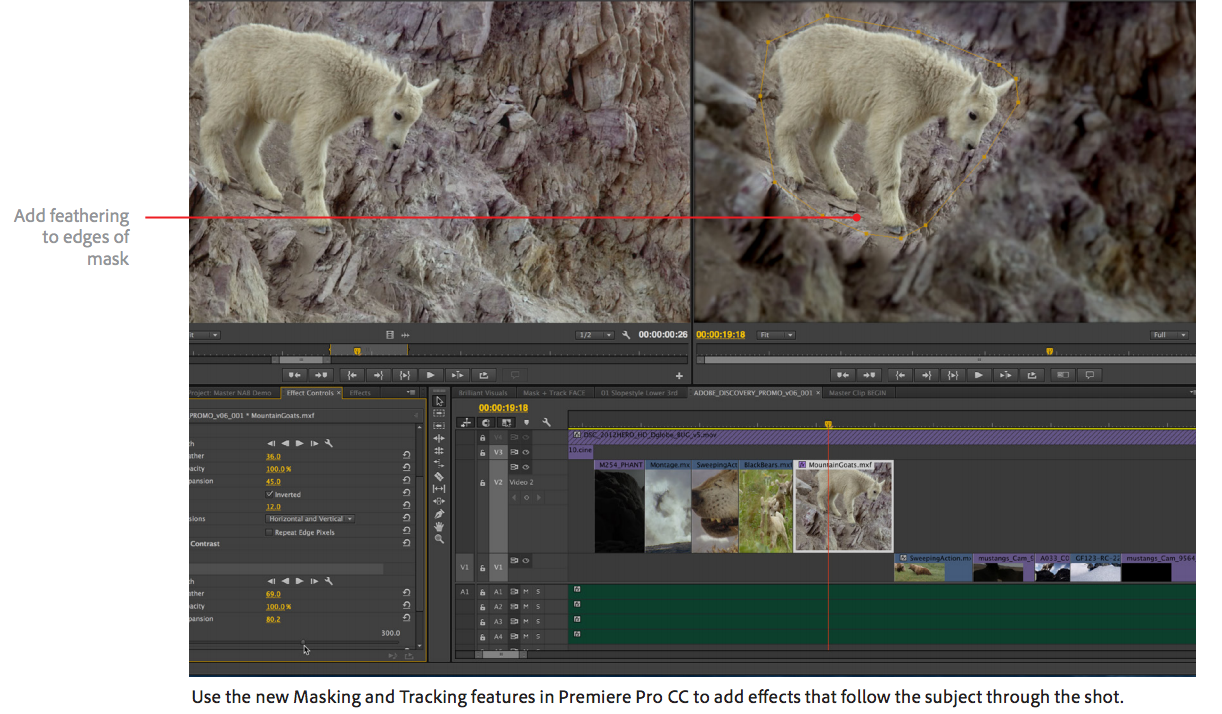Toggle V3 track output eye icon
1222x714 pixels.
(x=525, y=452)
